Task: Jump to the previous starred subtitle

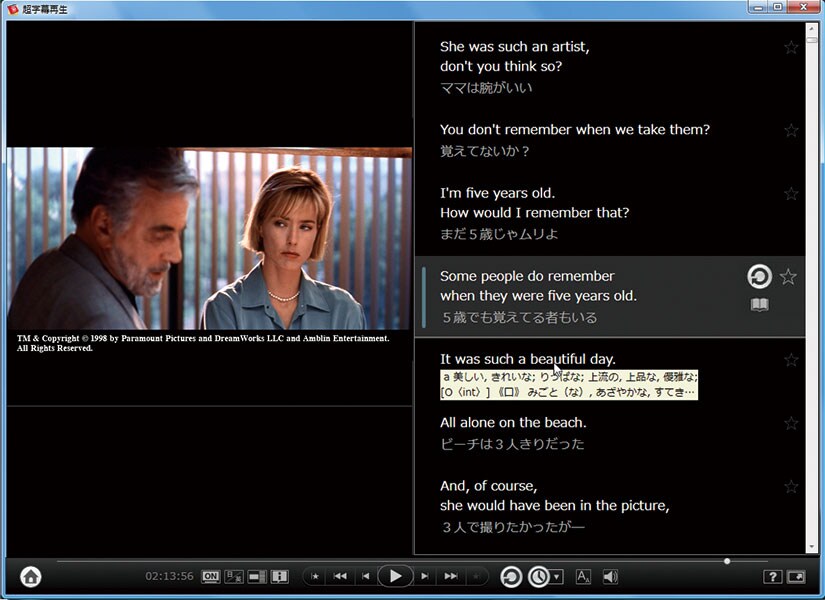Action: [315, 577]
